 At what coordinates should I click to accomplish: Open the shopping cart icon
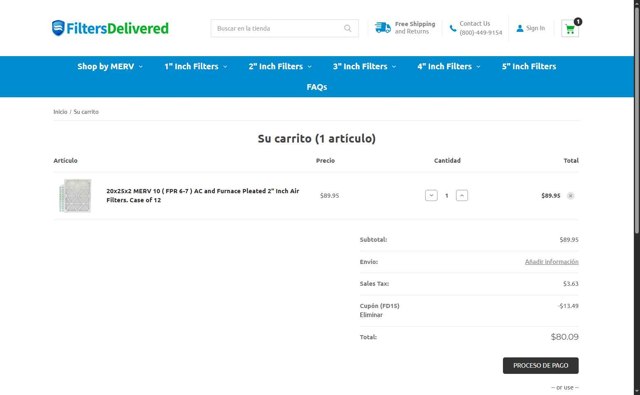(570, 29)
